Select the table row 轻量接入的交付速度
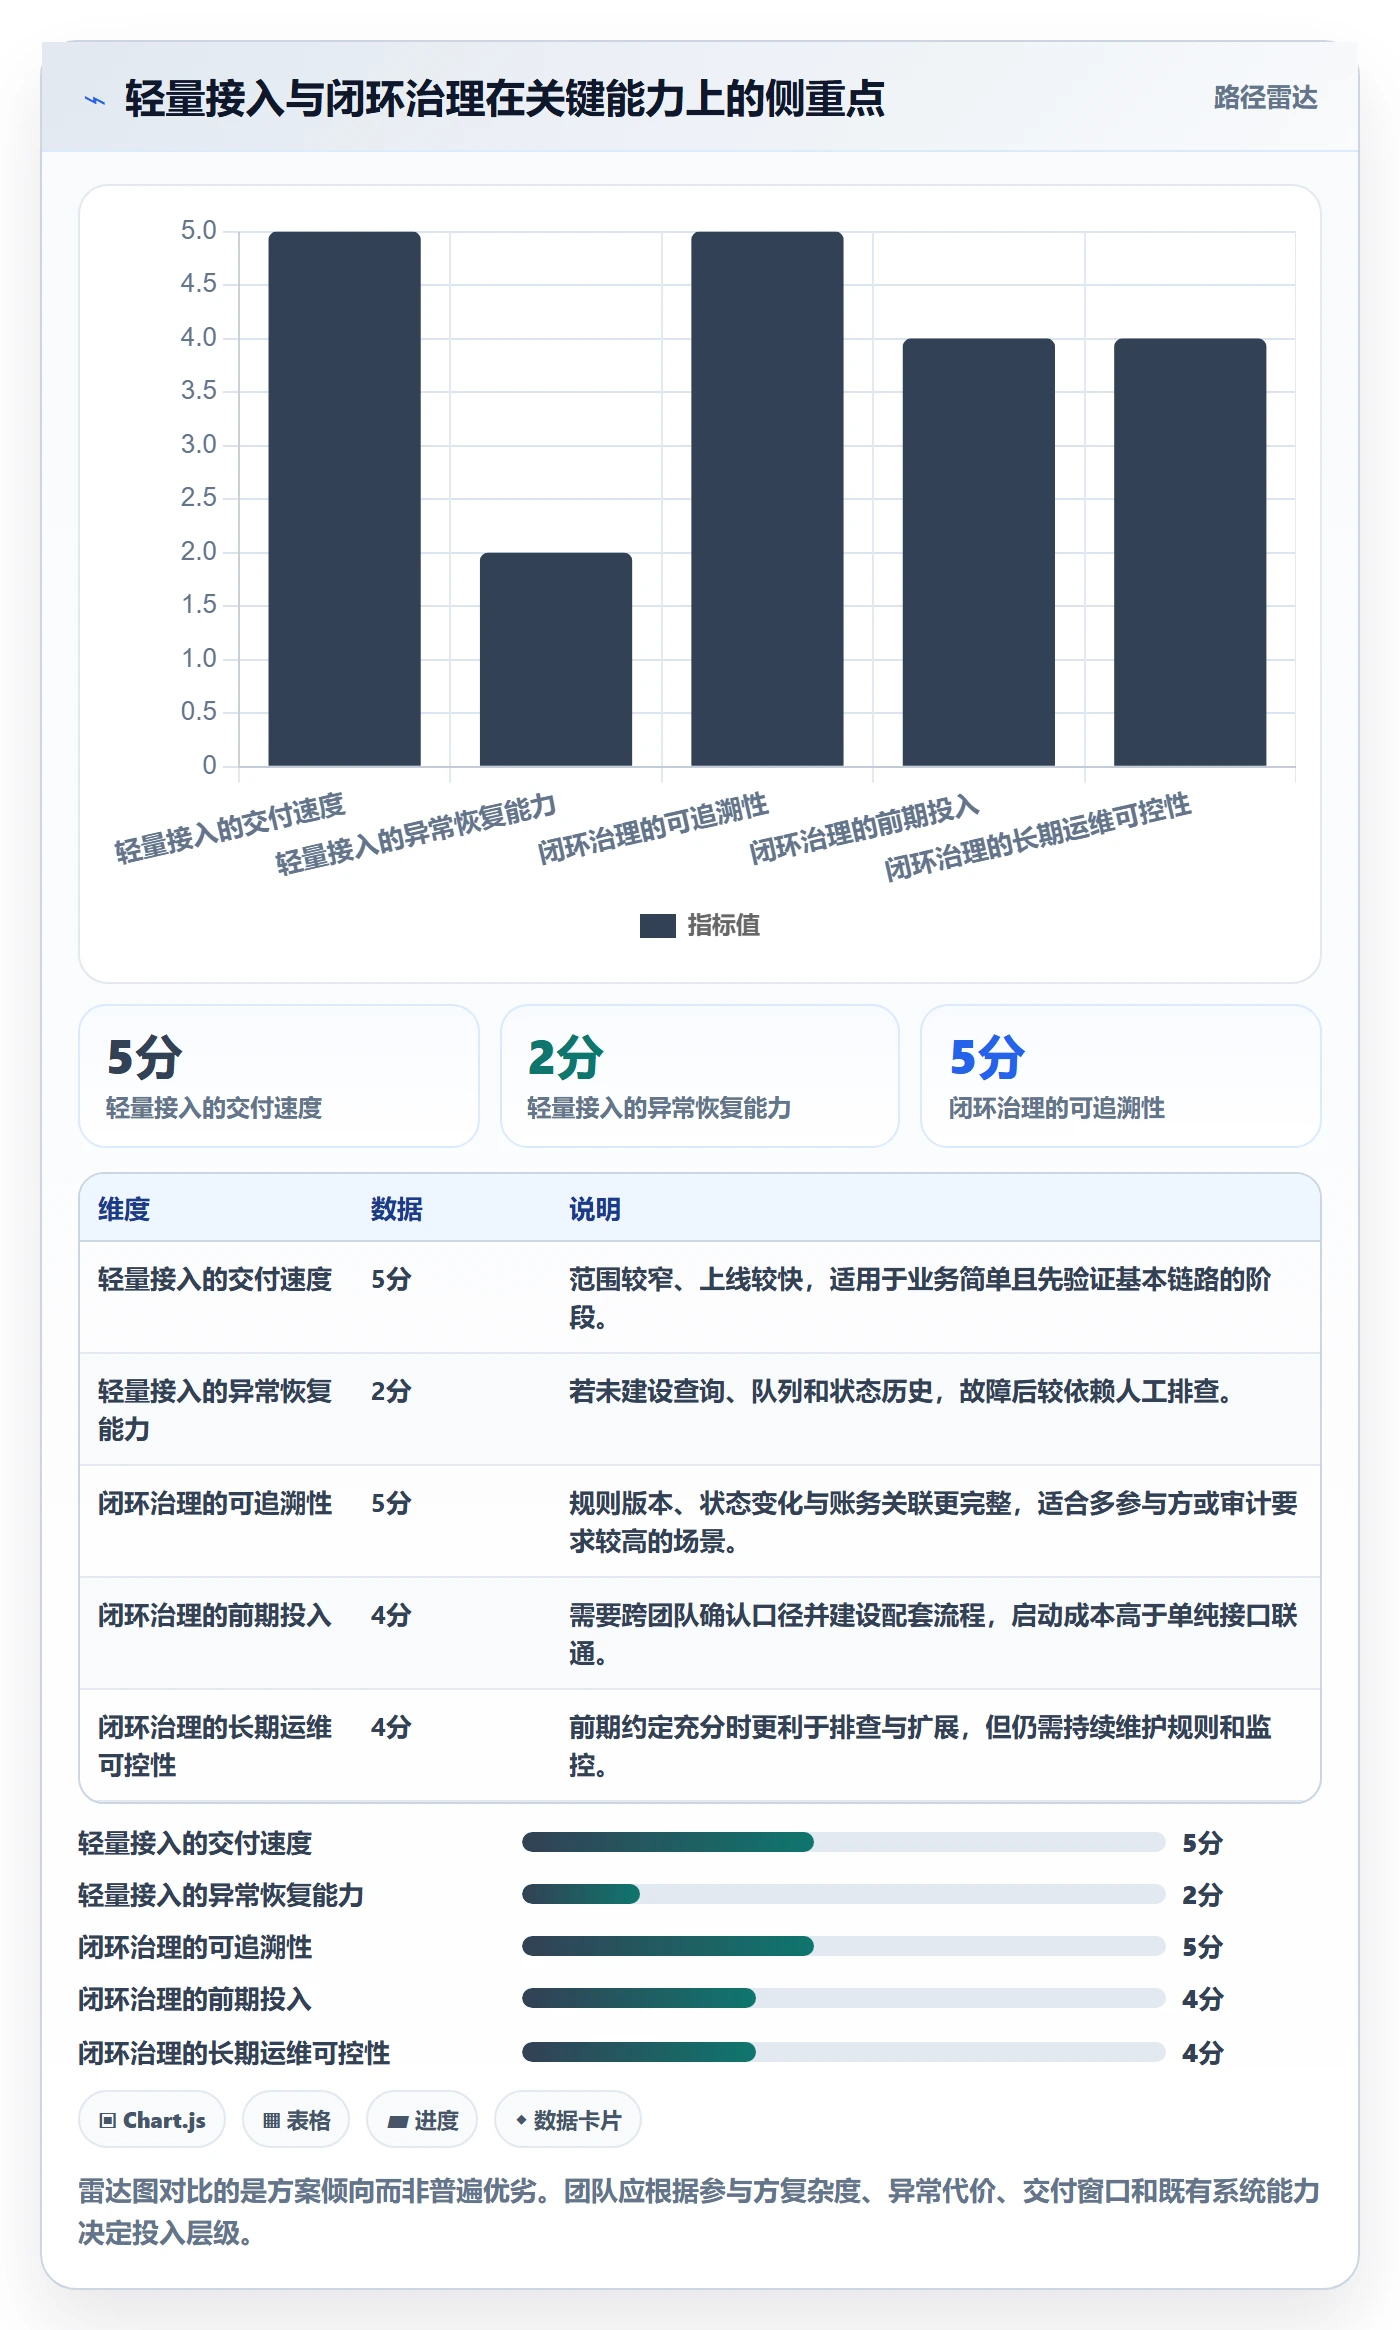Image resolution: width=1400 pixels, height=2330 pixels. pyautogui.click(x=700, y=1298)
